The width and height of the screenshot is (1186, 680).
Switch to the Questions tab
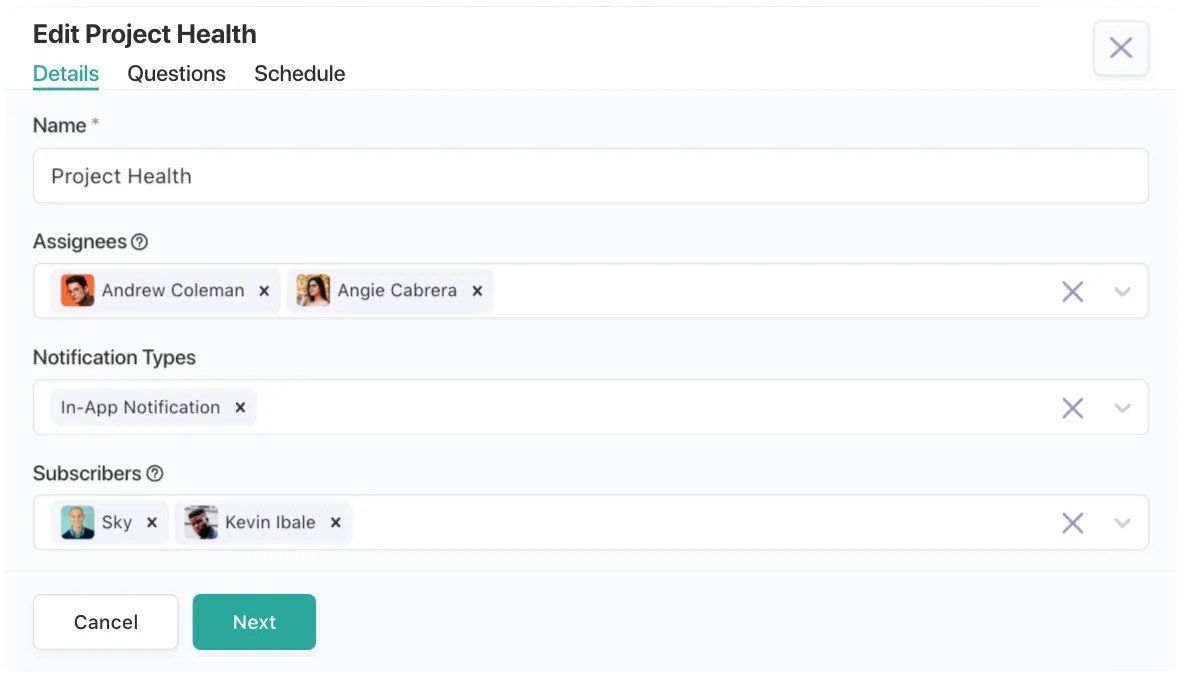[176, 73]
